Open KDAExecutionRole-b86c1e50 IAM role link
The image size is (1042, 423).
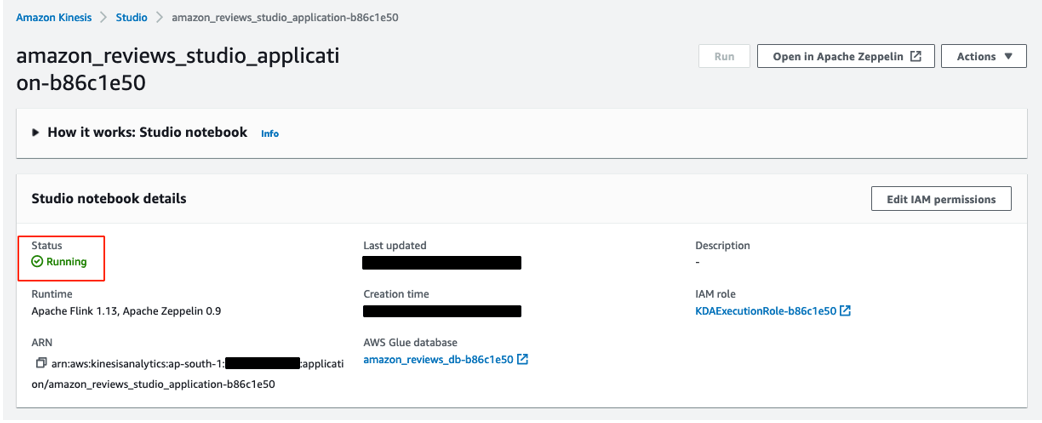coord(766,311)
